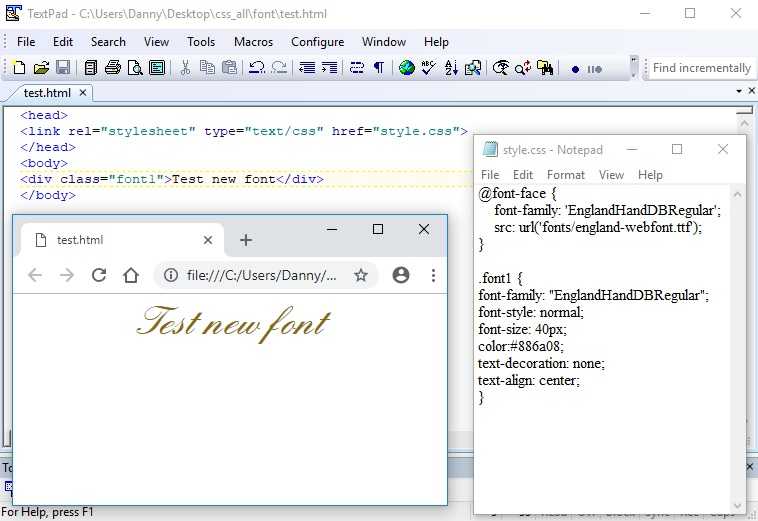Open a new tab in Chrome
Screen dimensions: 758x521
click(x=246, y=240)
